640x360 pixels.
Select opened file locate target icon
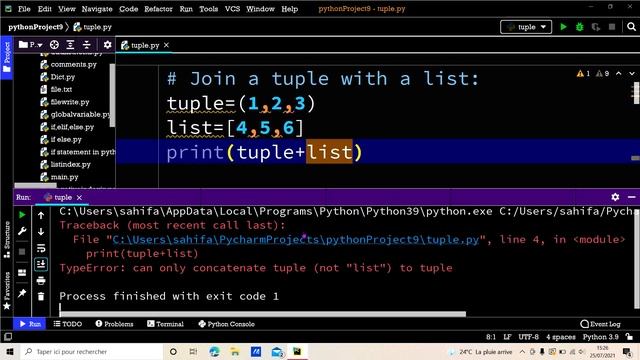click(54, 44)
